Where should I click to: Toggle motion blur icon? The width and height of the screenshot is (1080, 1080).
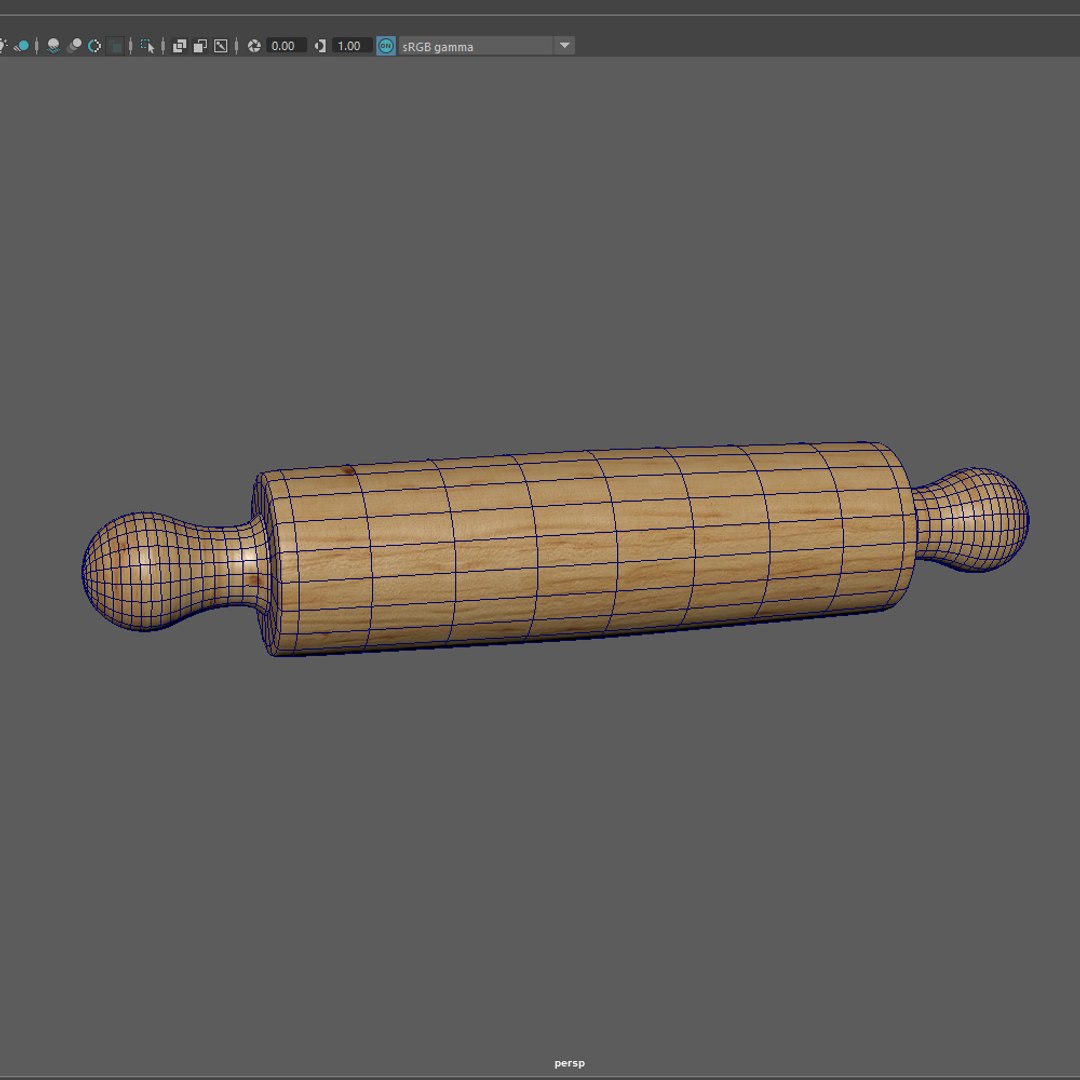(x=74, y=46)
